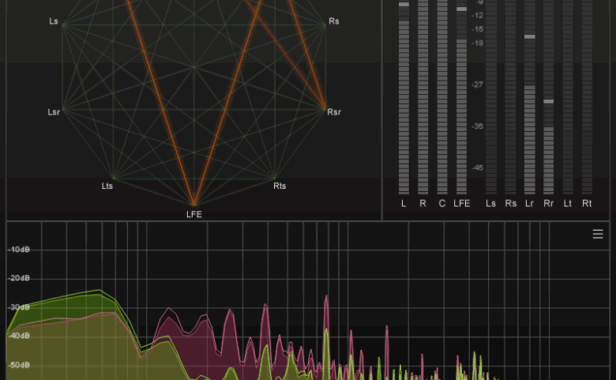Click the -36 meter scale value
Viewport: 616px width, 380px height.
(478, 127)
